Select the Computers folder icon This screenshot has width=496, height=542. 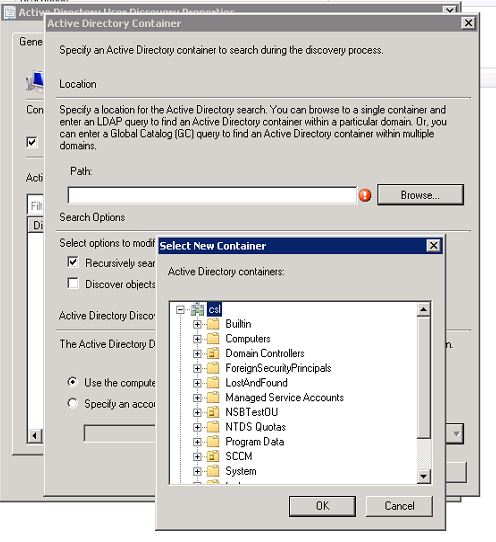tap(213, 338)
